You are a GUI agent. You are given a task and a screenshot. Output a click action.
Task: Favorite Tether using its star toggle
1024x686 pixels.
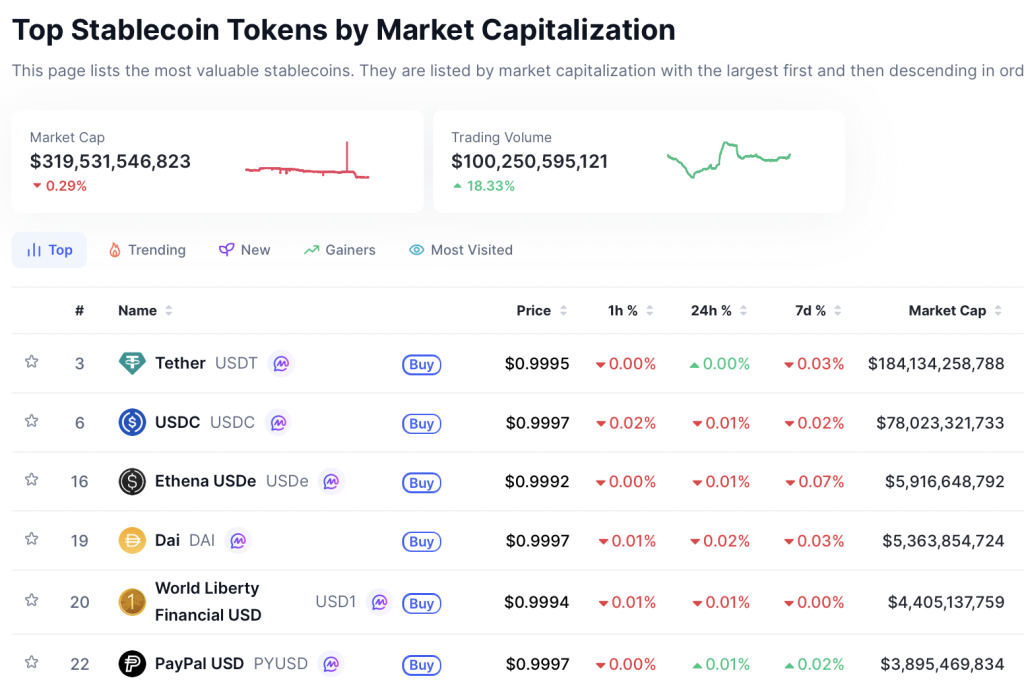[31, 363]
